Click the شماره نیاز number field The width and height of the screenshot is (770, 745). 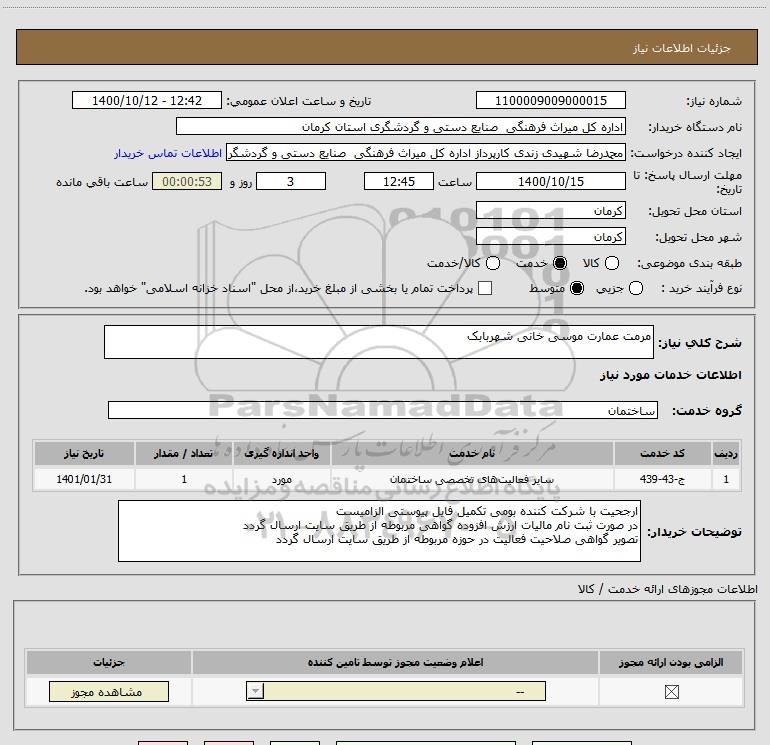(550, 100)
